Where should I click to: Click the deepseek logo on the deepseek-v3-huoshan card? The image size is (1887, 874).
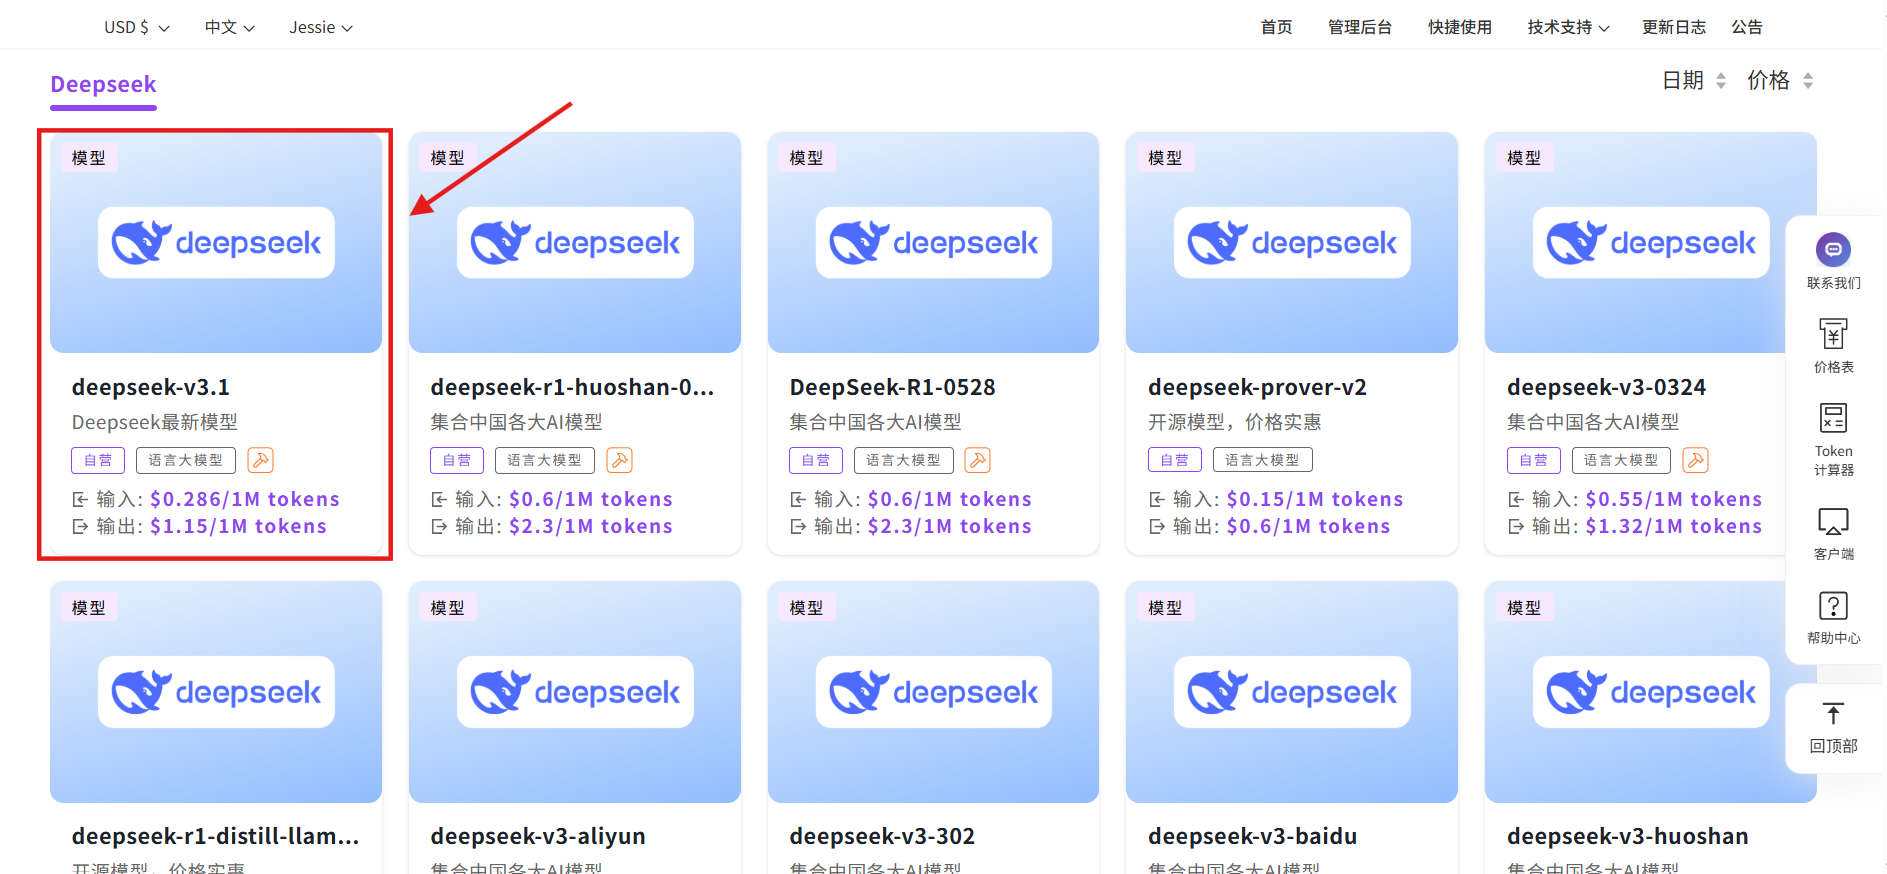point(1651,692)
